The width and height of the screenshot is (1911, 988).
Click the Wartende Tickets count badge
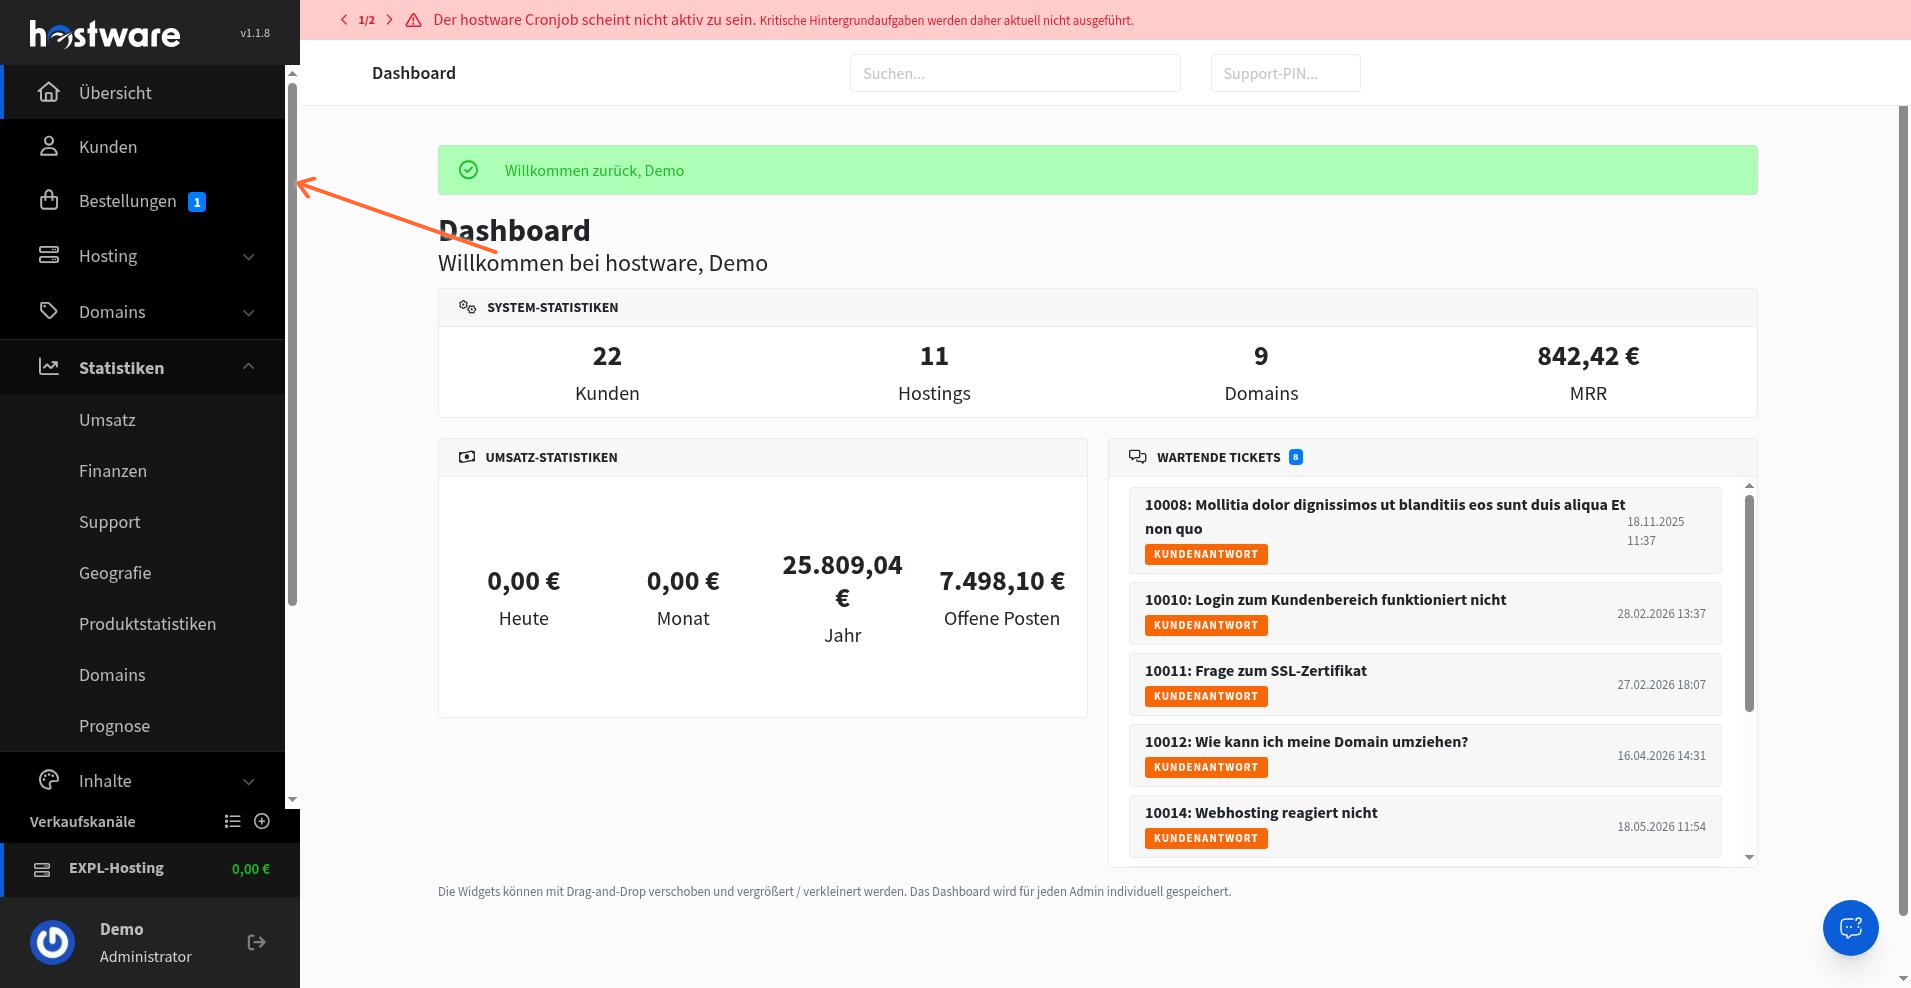pos(1296,457)
